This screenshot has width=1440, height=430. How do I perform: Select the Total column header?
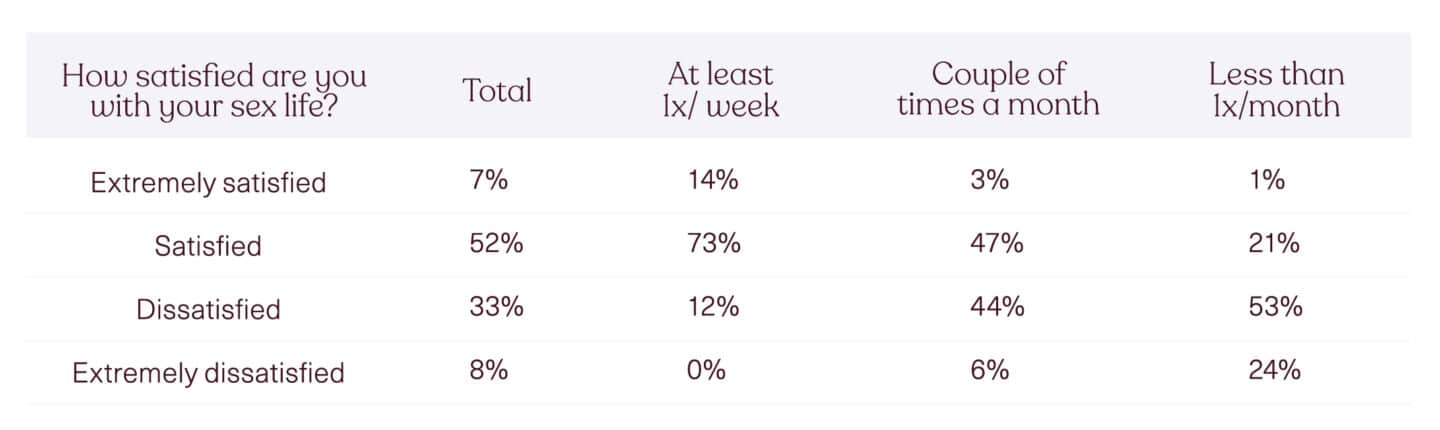pos(497,91)
